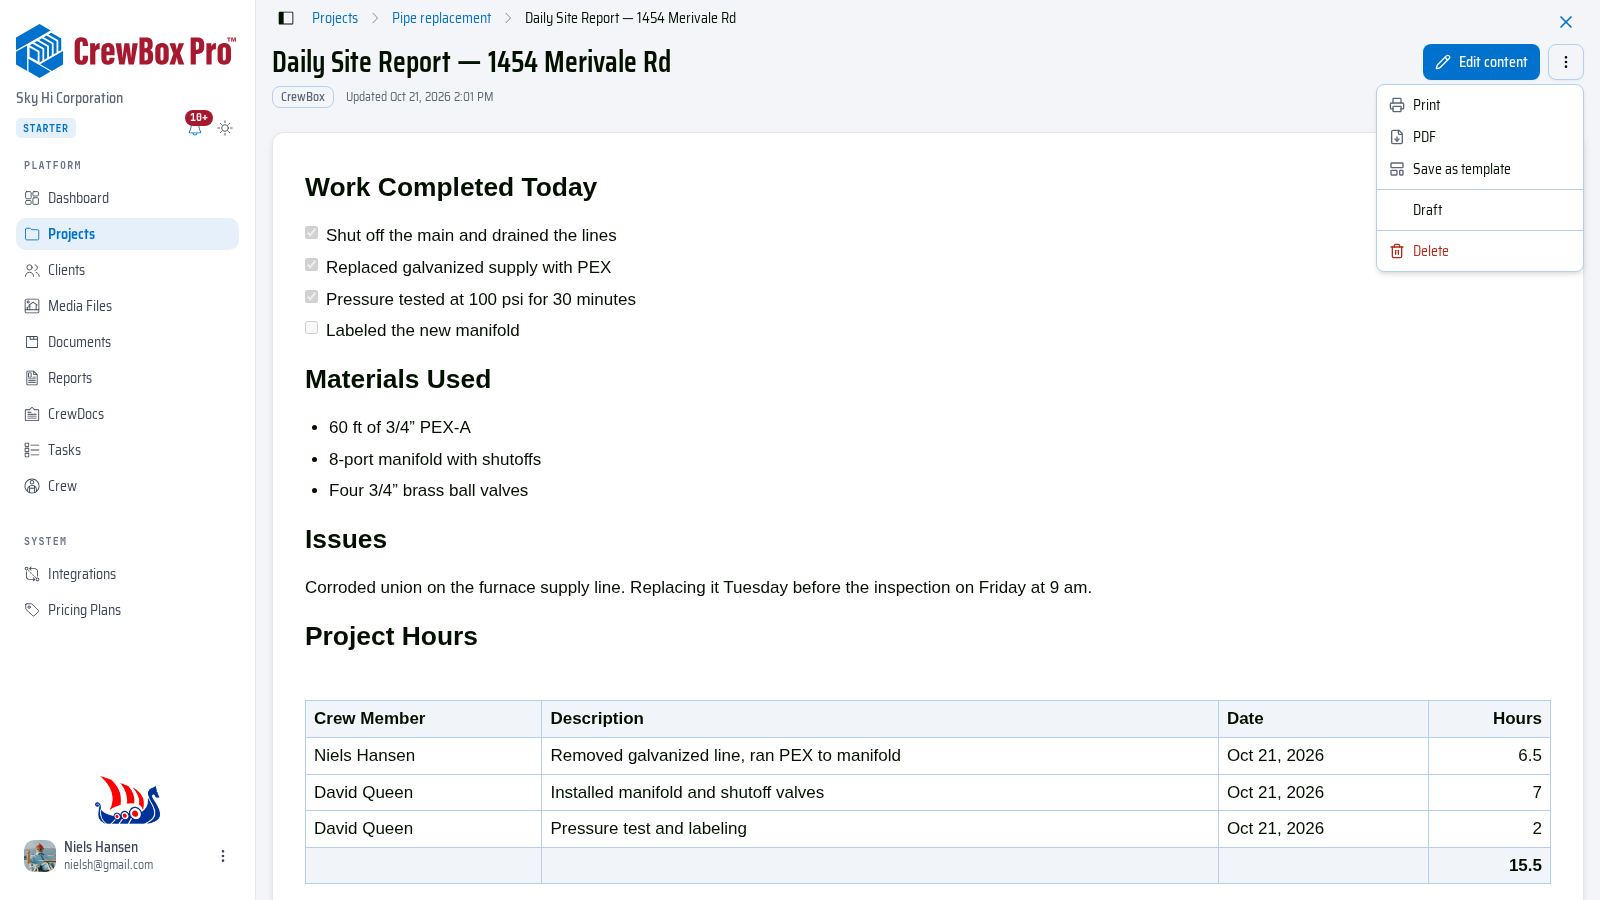Open CrewDocs in the sidebar

pyautogui.click(x=127, y=414)
